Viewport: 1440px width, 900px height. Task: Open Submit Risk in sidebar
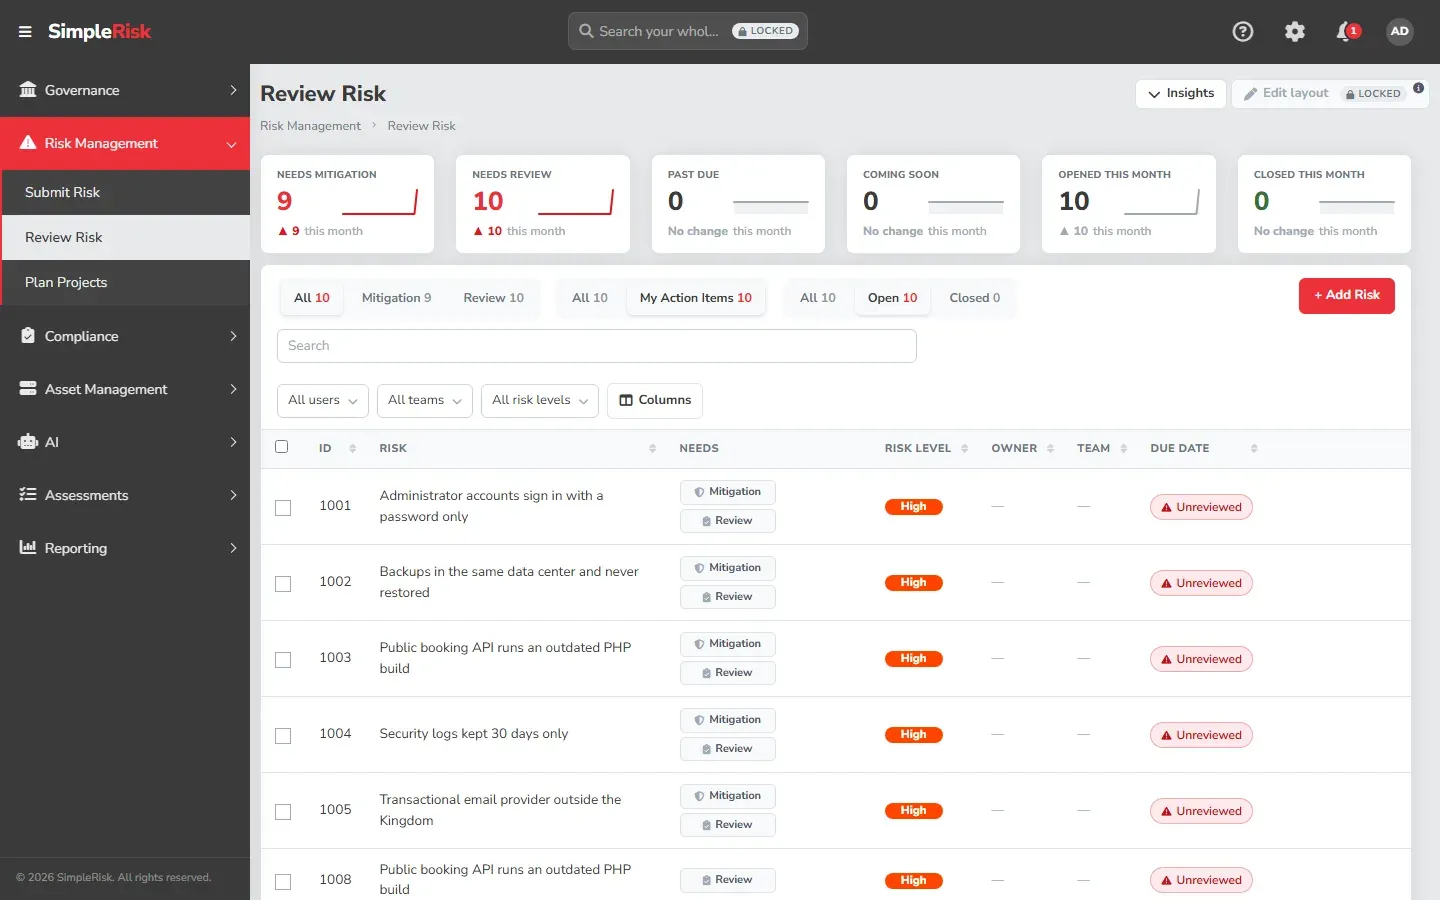click(125, 192)
